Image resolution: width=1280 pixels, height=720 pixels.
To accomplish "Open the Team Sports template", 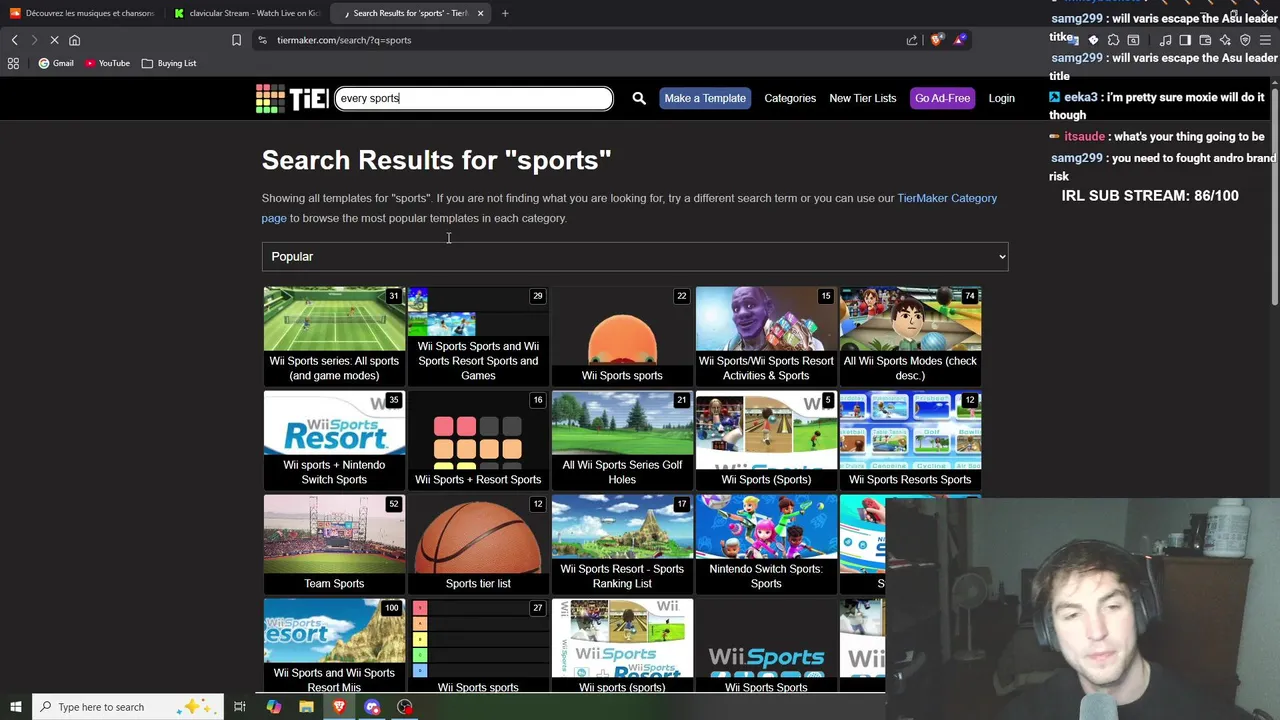I will coord(334,544).
